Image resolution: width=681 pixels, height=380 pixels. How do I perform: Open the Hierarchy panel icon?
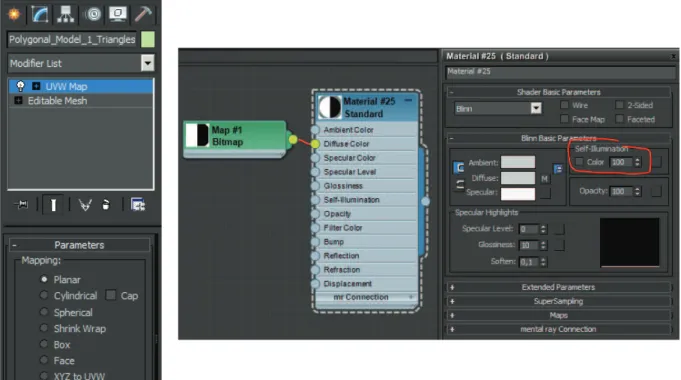tap(66, 14)
